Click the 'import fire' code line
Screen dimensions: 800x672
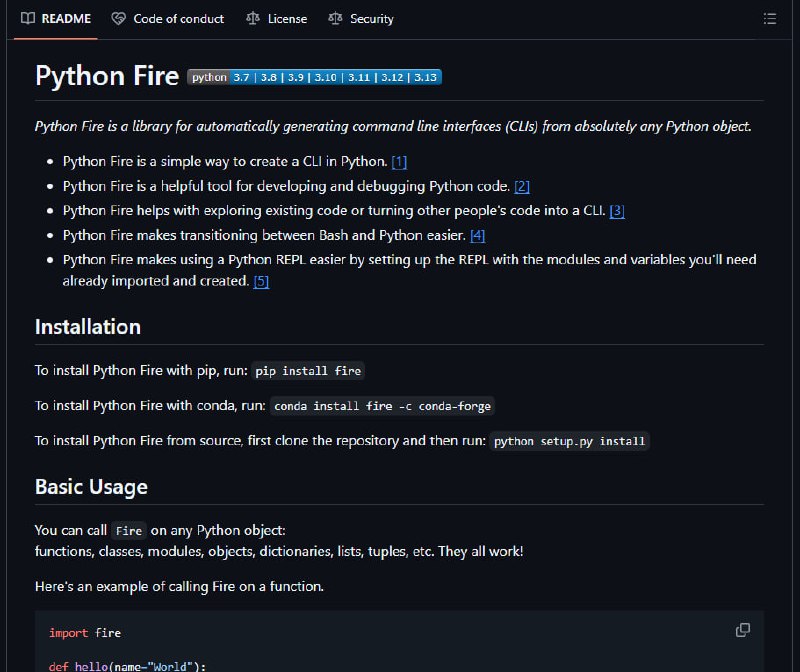(85, 633)
